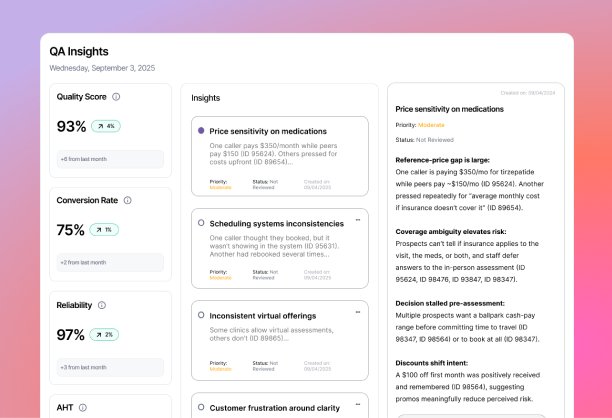This screenshot has width=612, height=418.
Task: Open options menu on Inconsistent virtual offerings card
Action: 358,312
